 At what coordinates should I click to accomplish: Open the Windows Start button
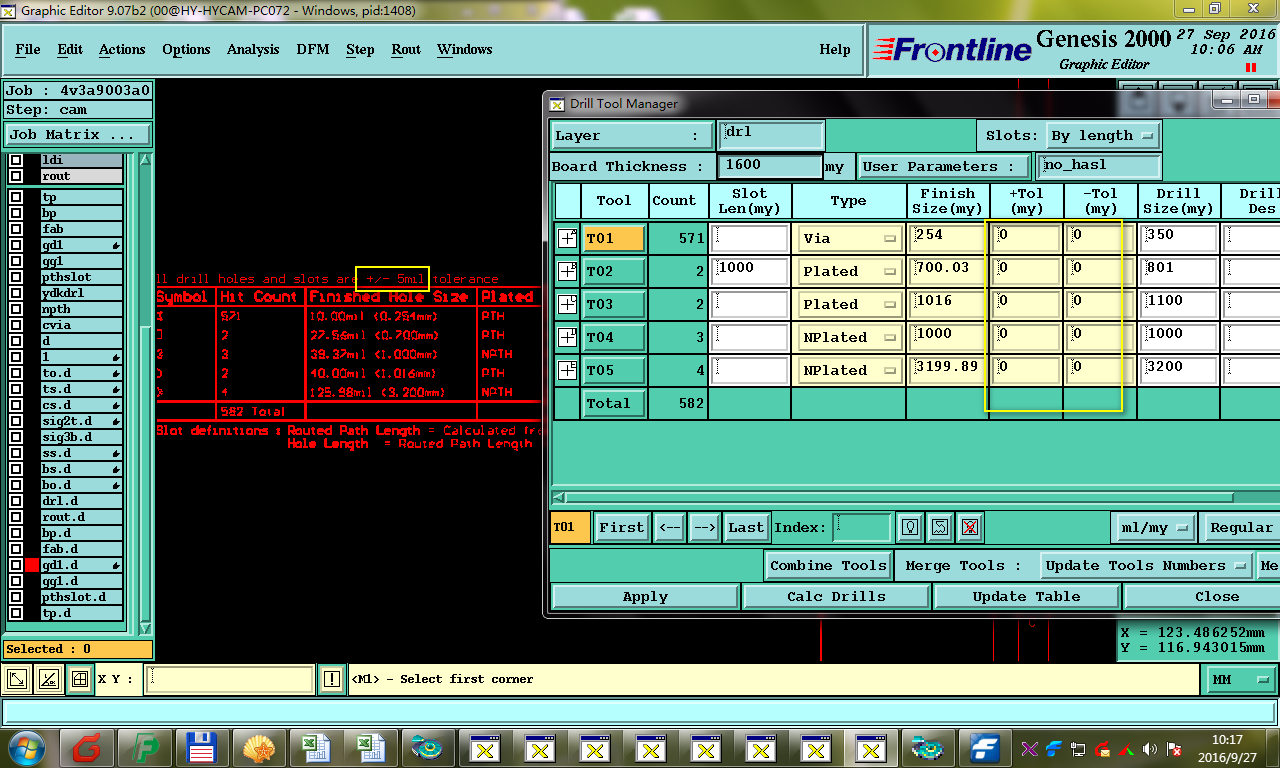[x=27, y=748]
